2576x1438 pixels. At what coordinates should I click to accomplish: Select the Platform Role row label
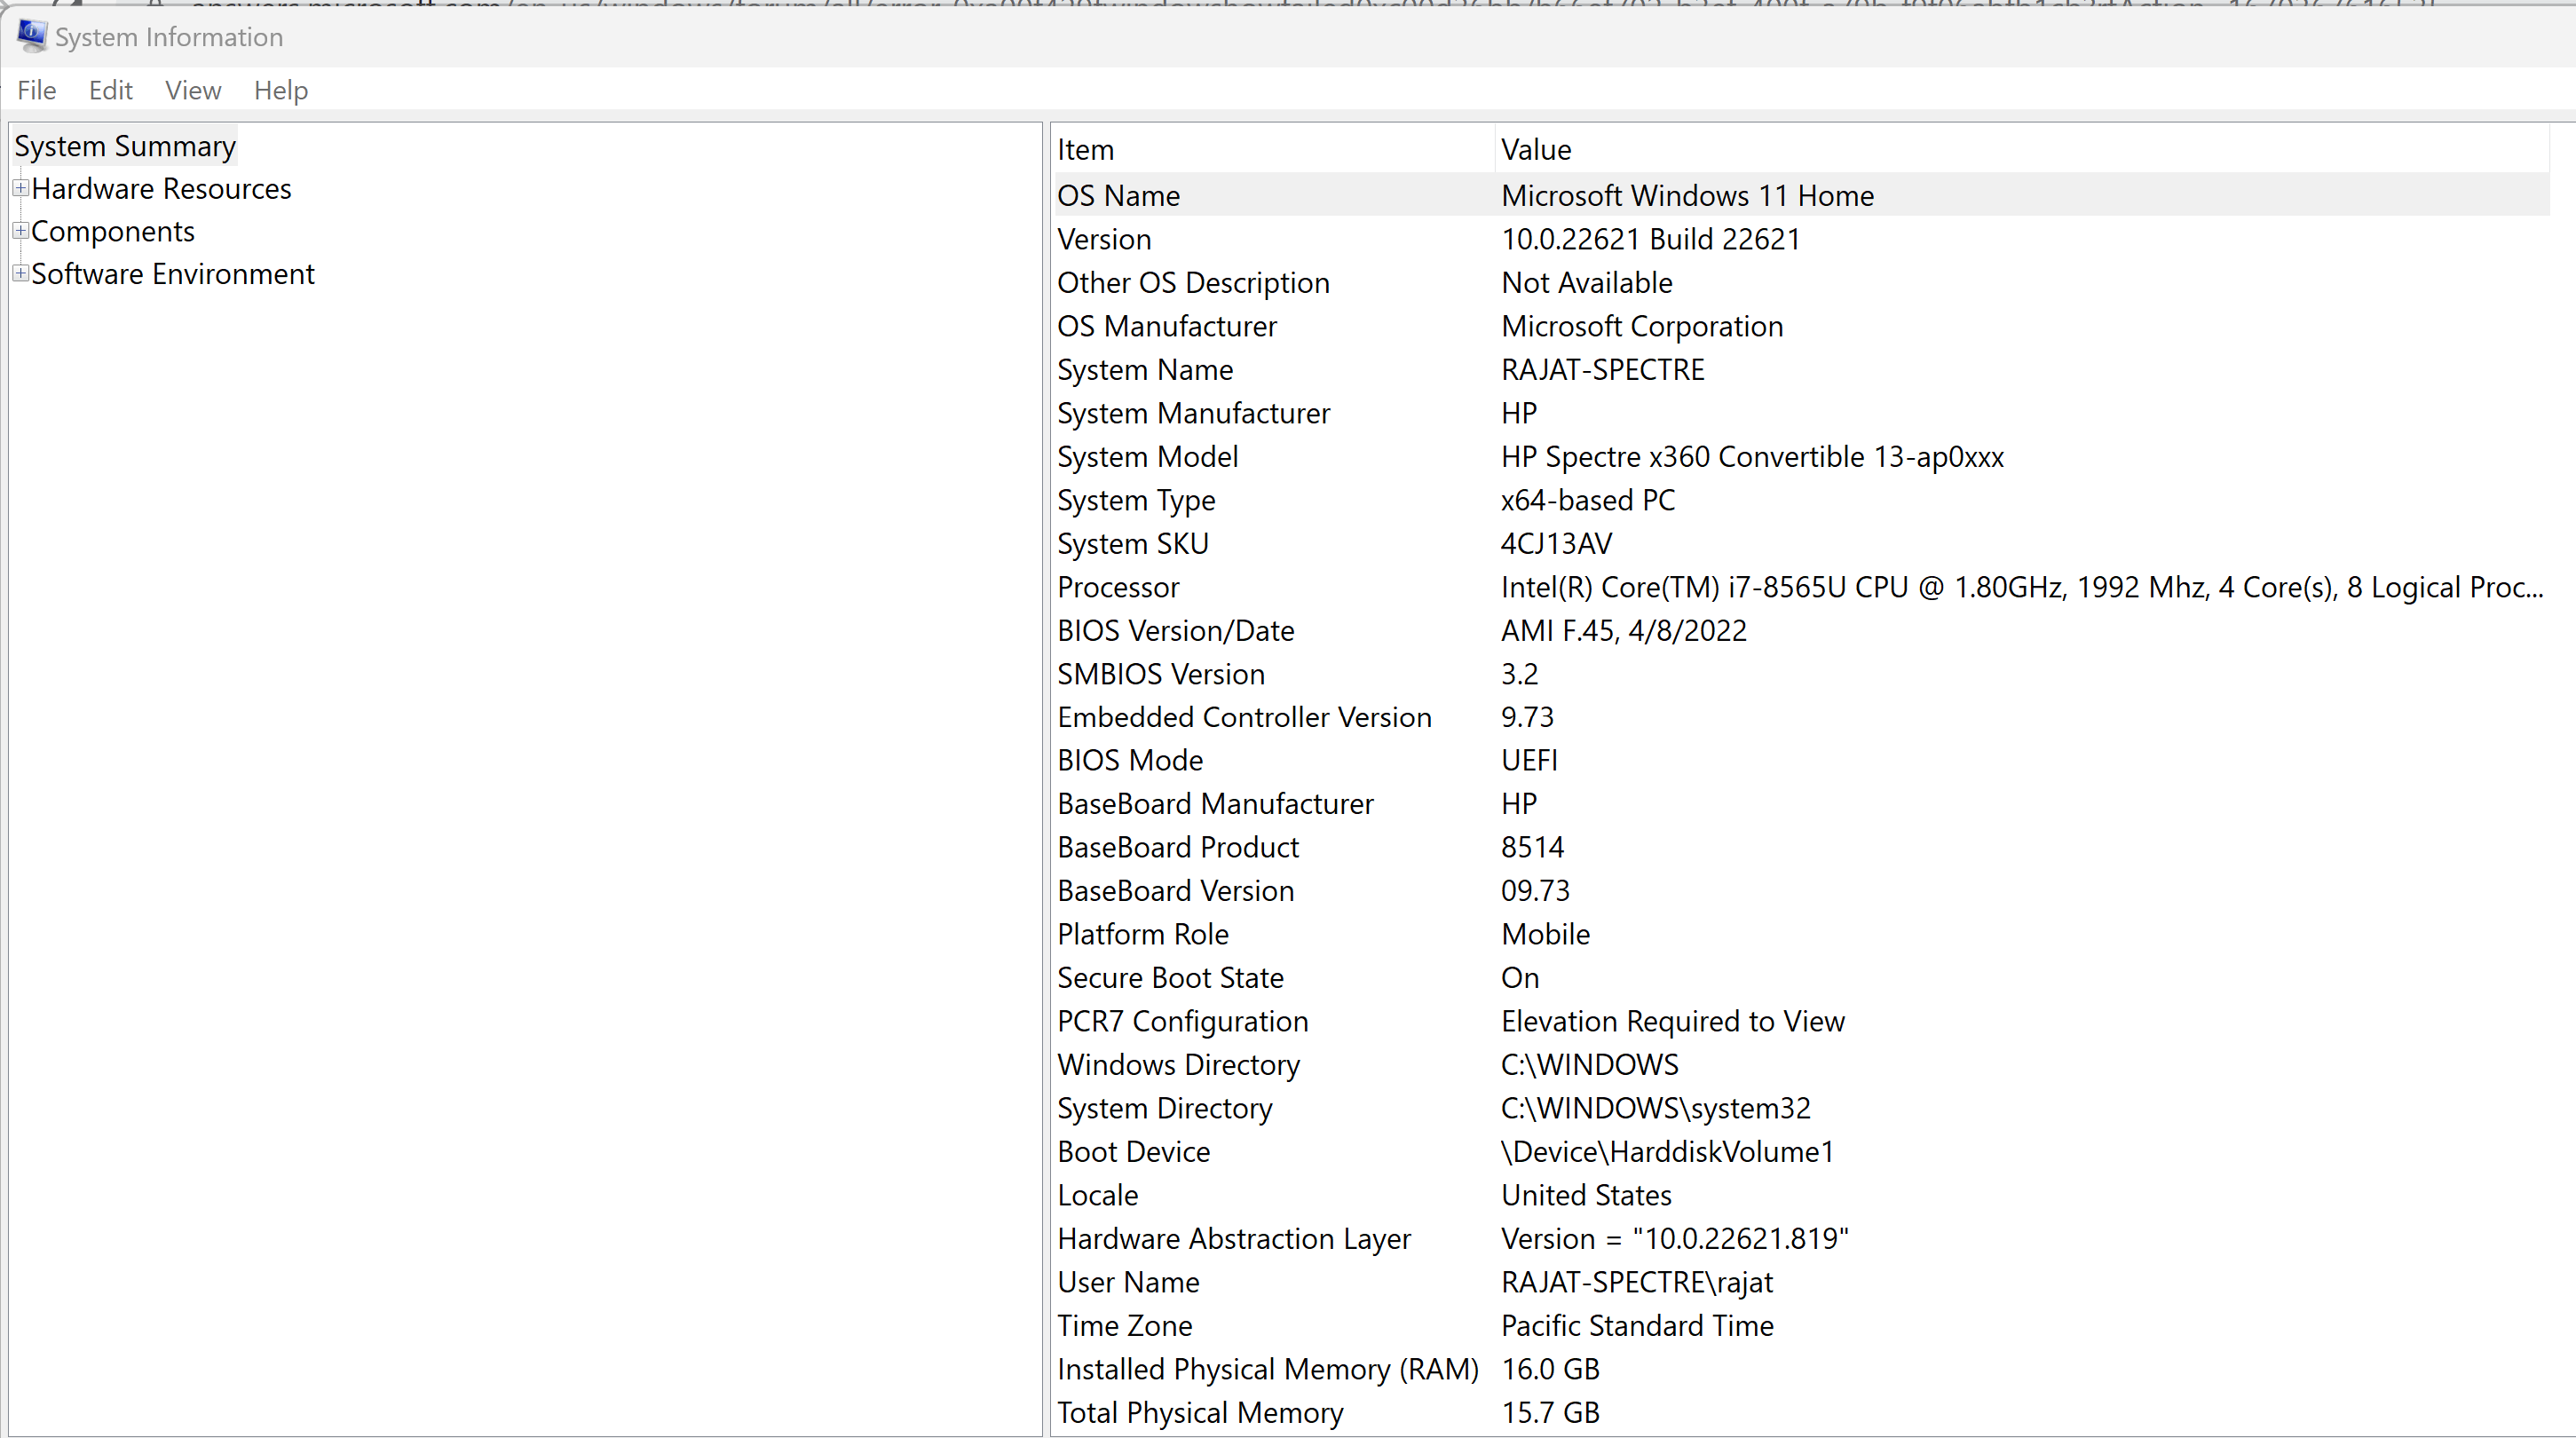(1143, 934)
